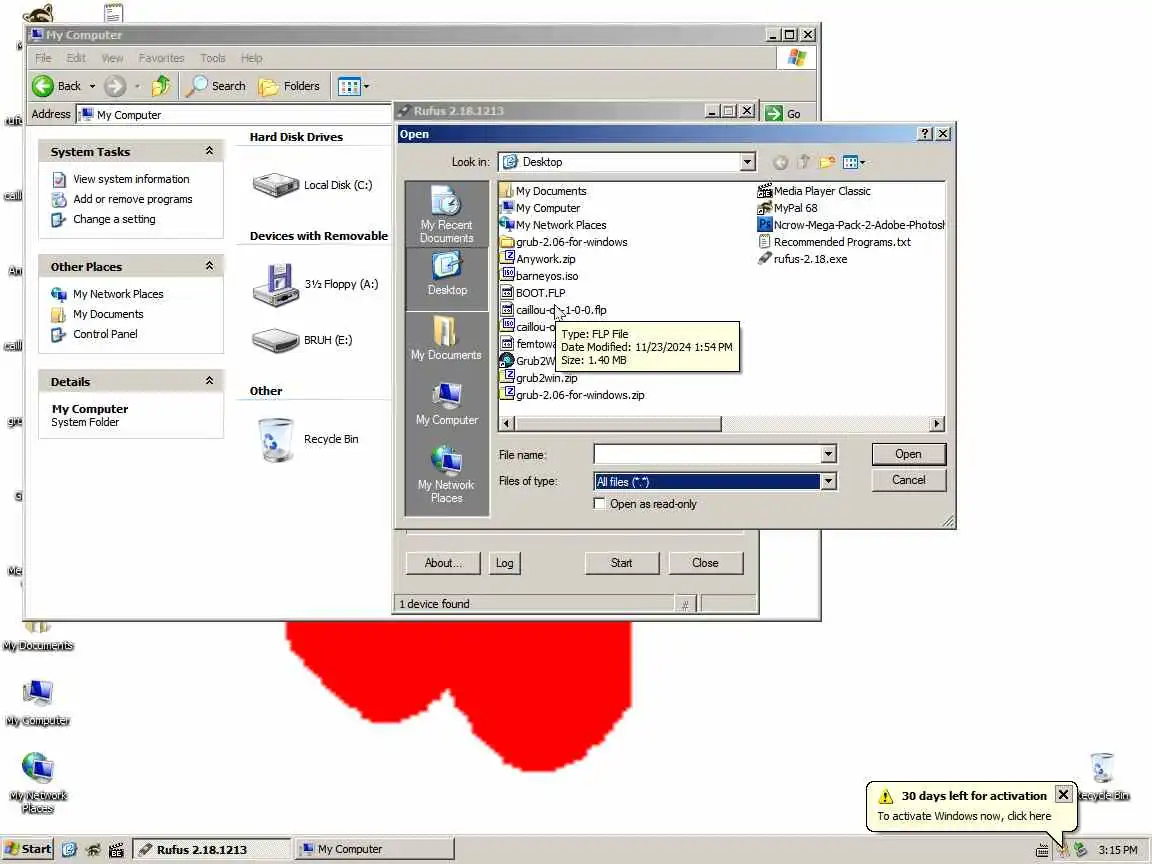Select Media Player Classic shortcut

[x=814, y=191]
